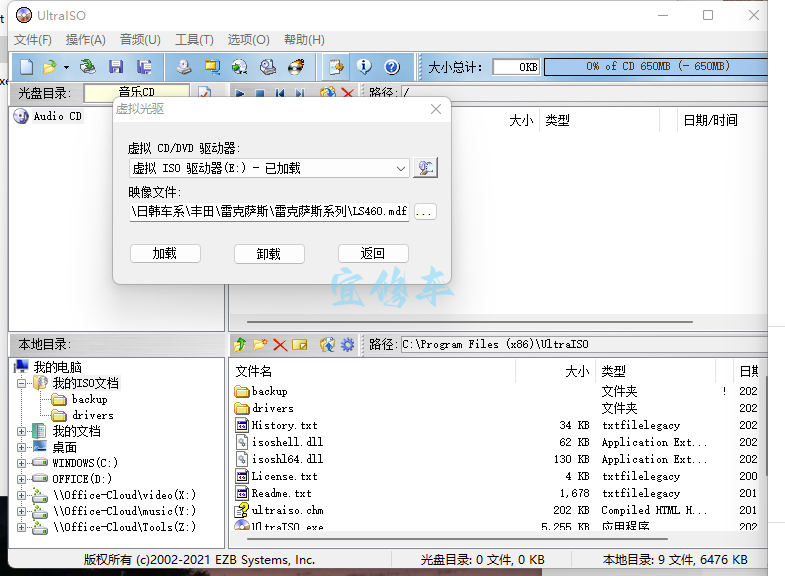Click the Information 'i' toolbar icon
Screen dimensions: 785x576
pyautogui.click(x=364, y=67)
